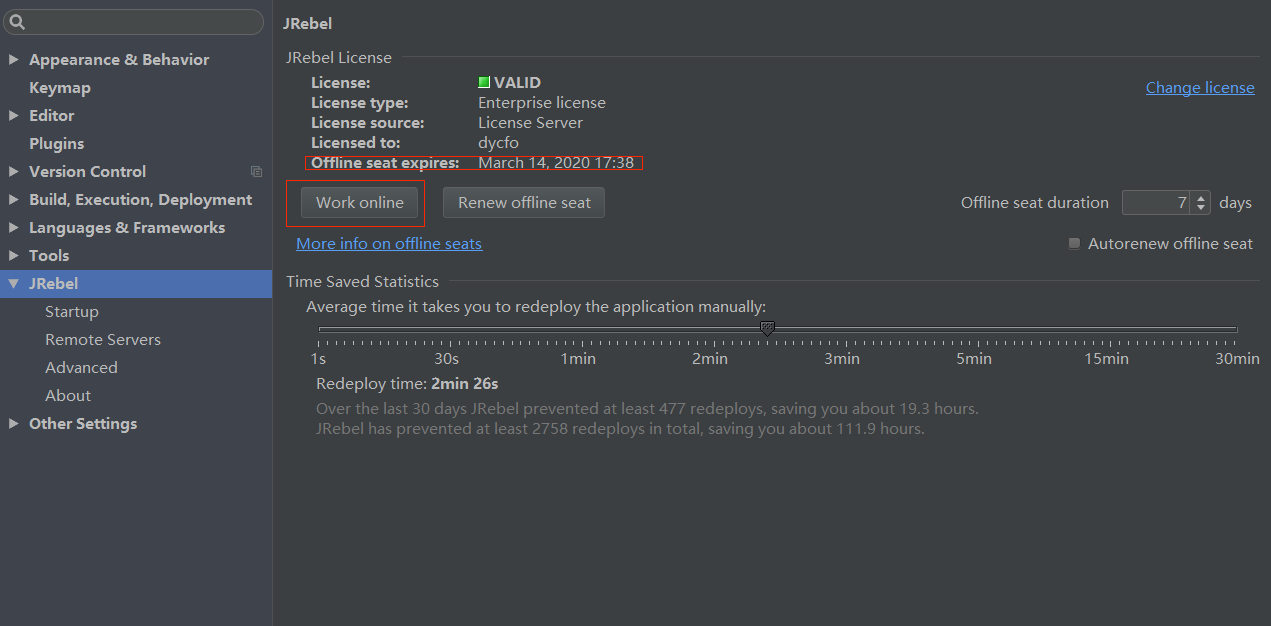Screen dimensions: 1271x626
Task: Click inside the settings search field
Action: [x=134, y=22]
